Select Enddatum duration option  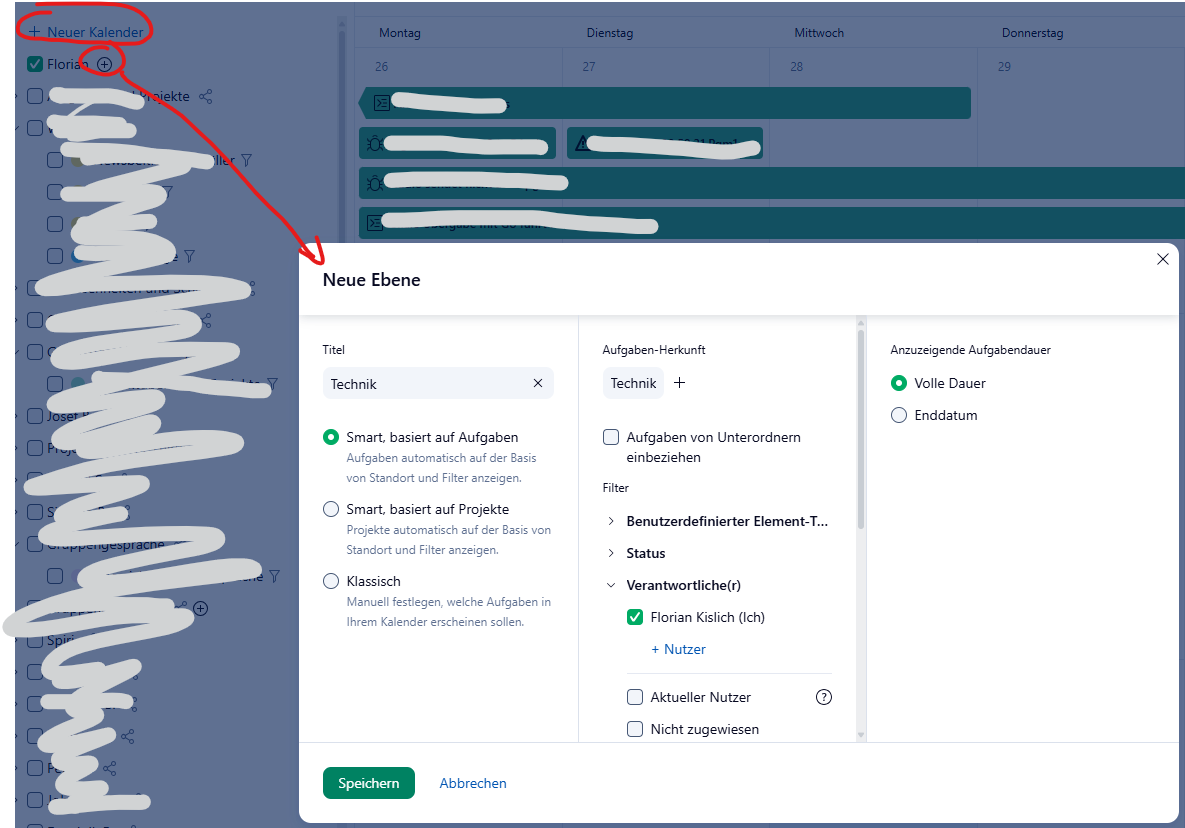click(899, 415)
